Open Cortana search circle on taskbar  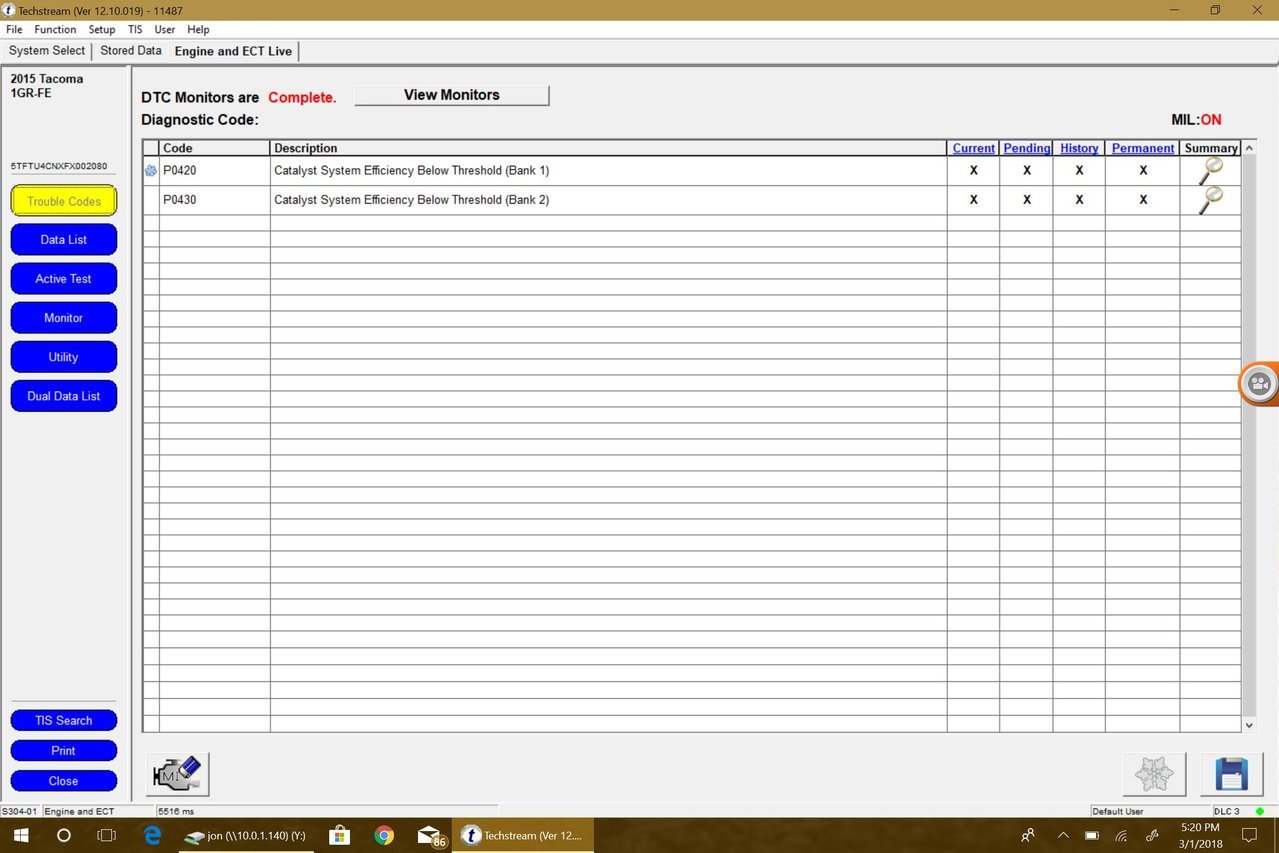point(64,835)
